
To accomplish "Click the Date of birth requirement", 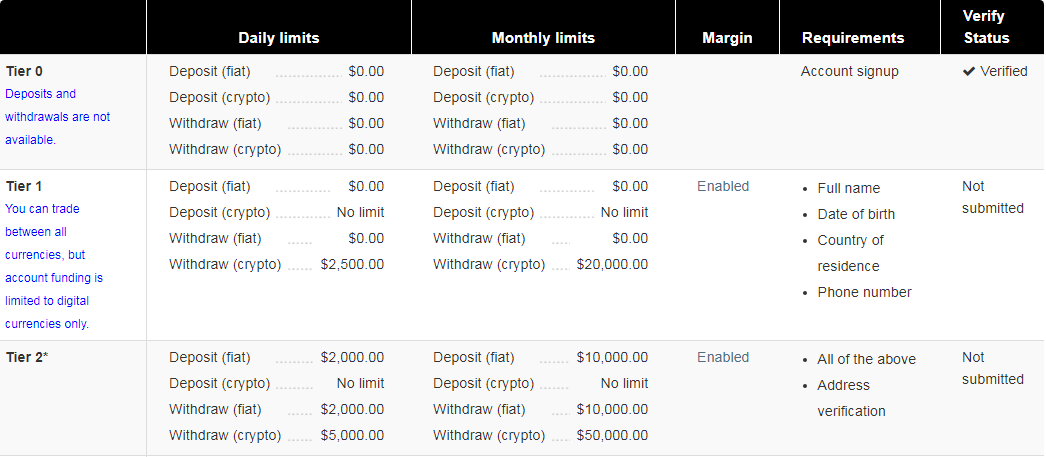I will (857, 214).
